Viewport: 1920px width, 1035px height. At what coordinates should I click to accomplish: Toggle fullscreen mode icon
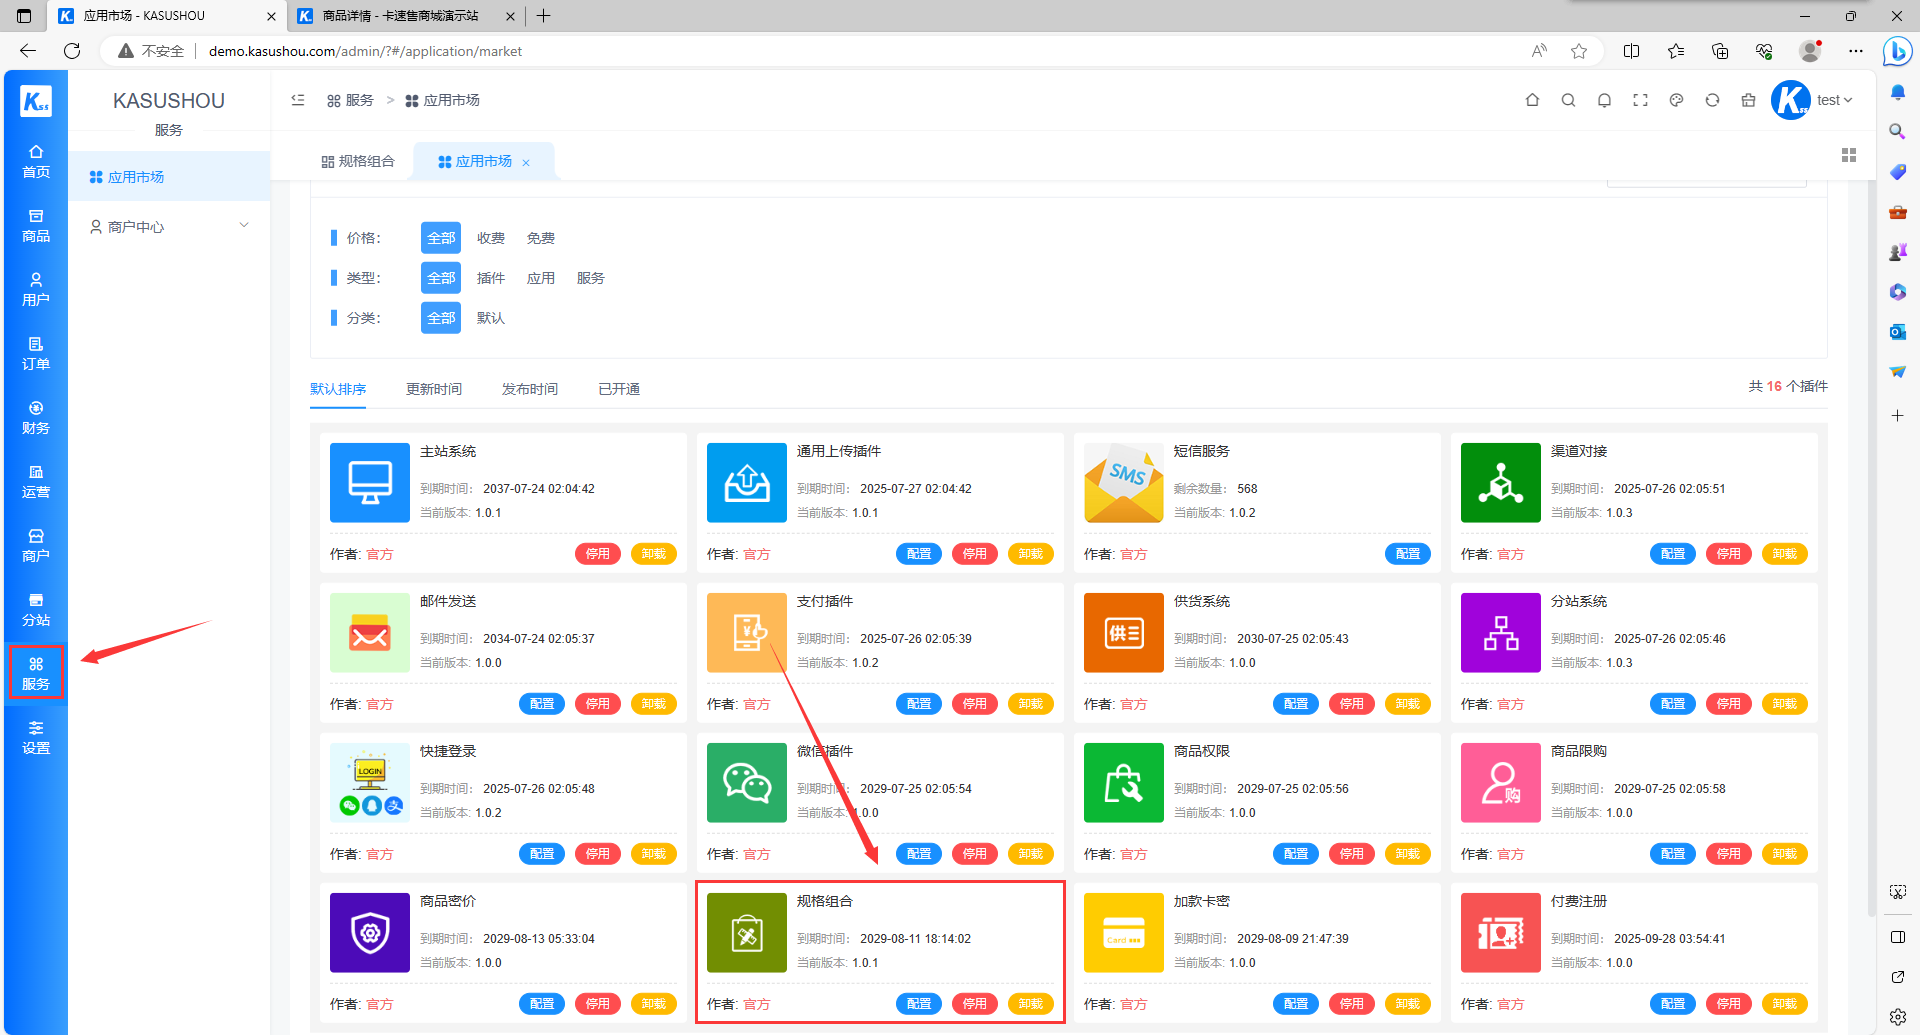[1640, 100]
